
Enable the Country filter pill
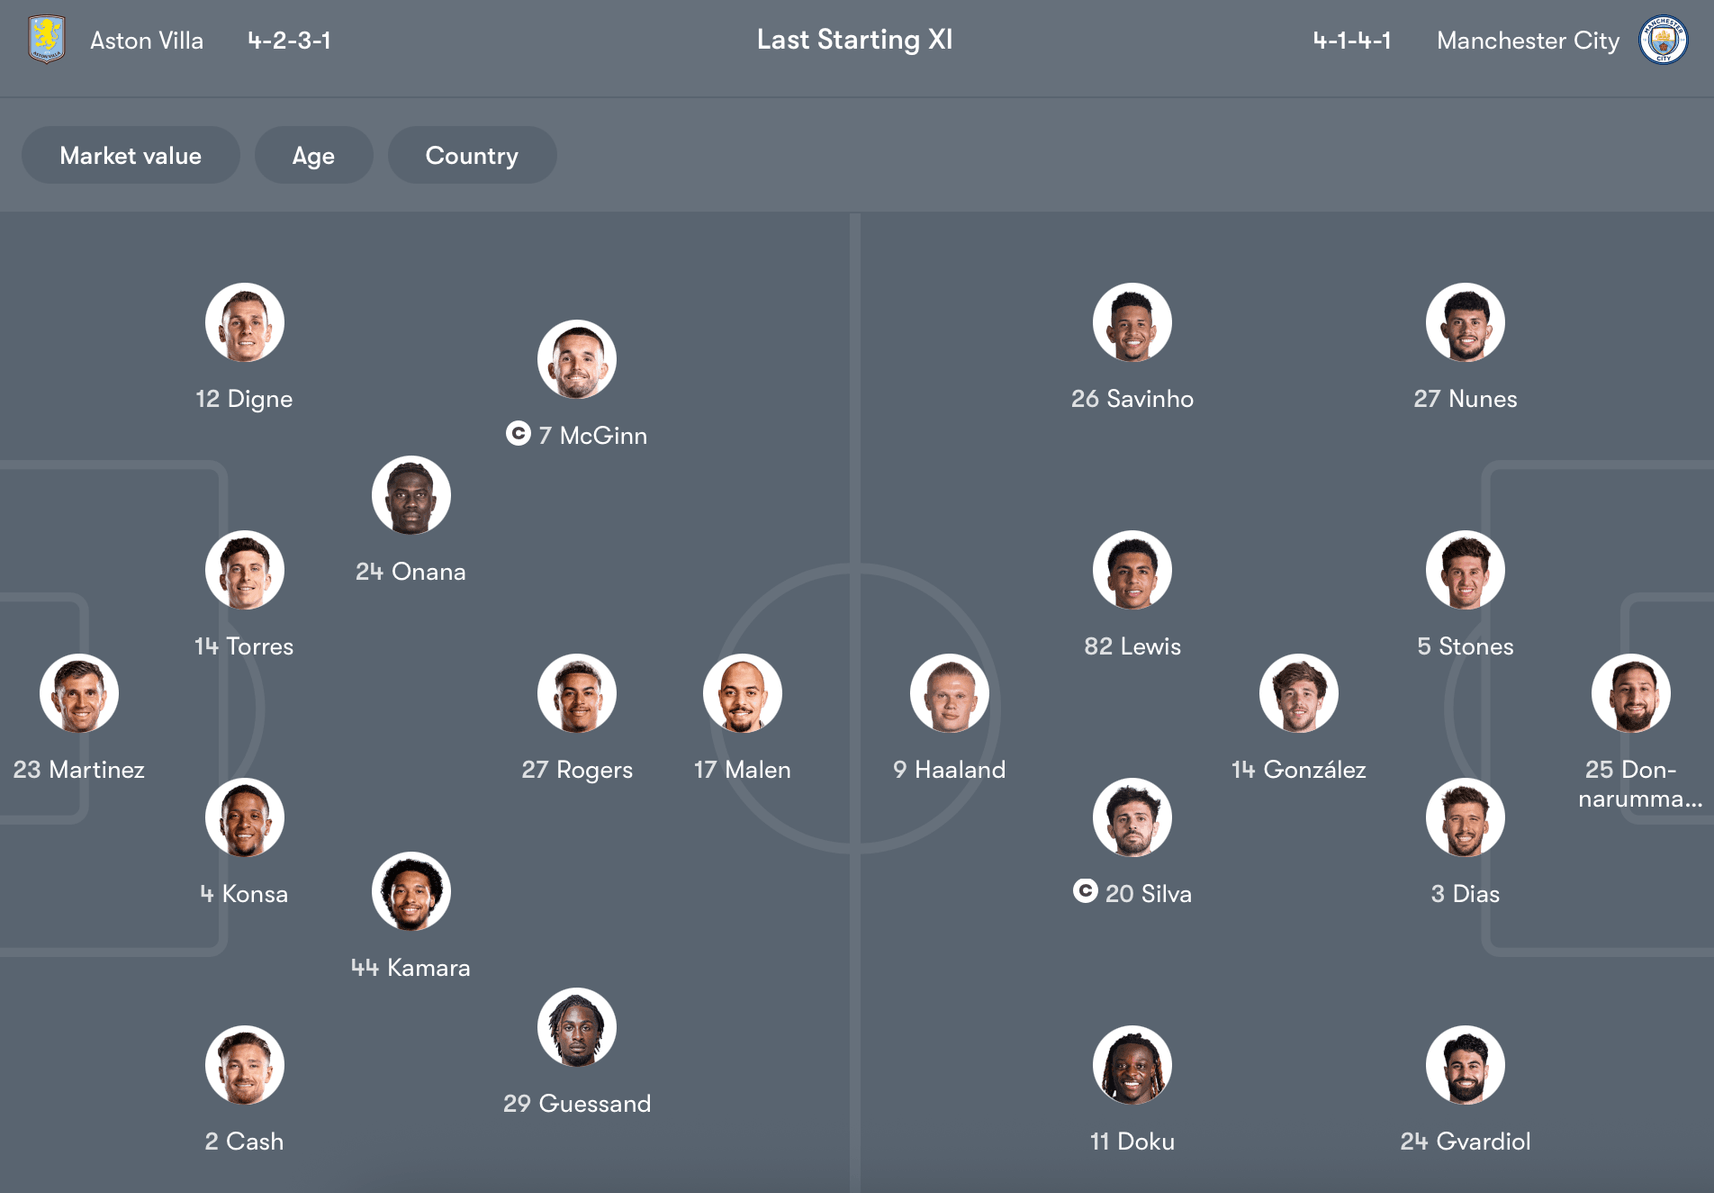pyautogui.click(x=471, y=155)
